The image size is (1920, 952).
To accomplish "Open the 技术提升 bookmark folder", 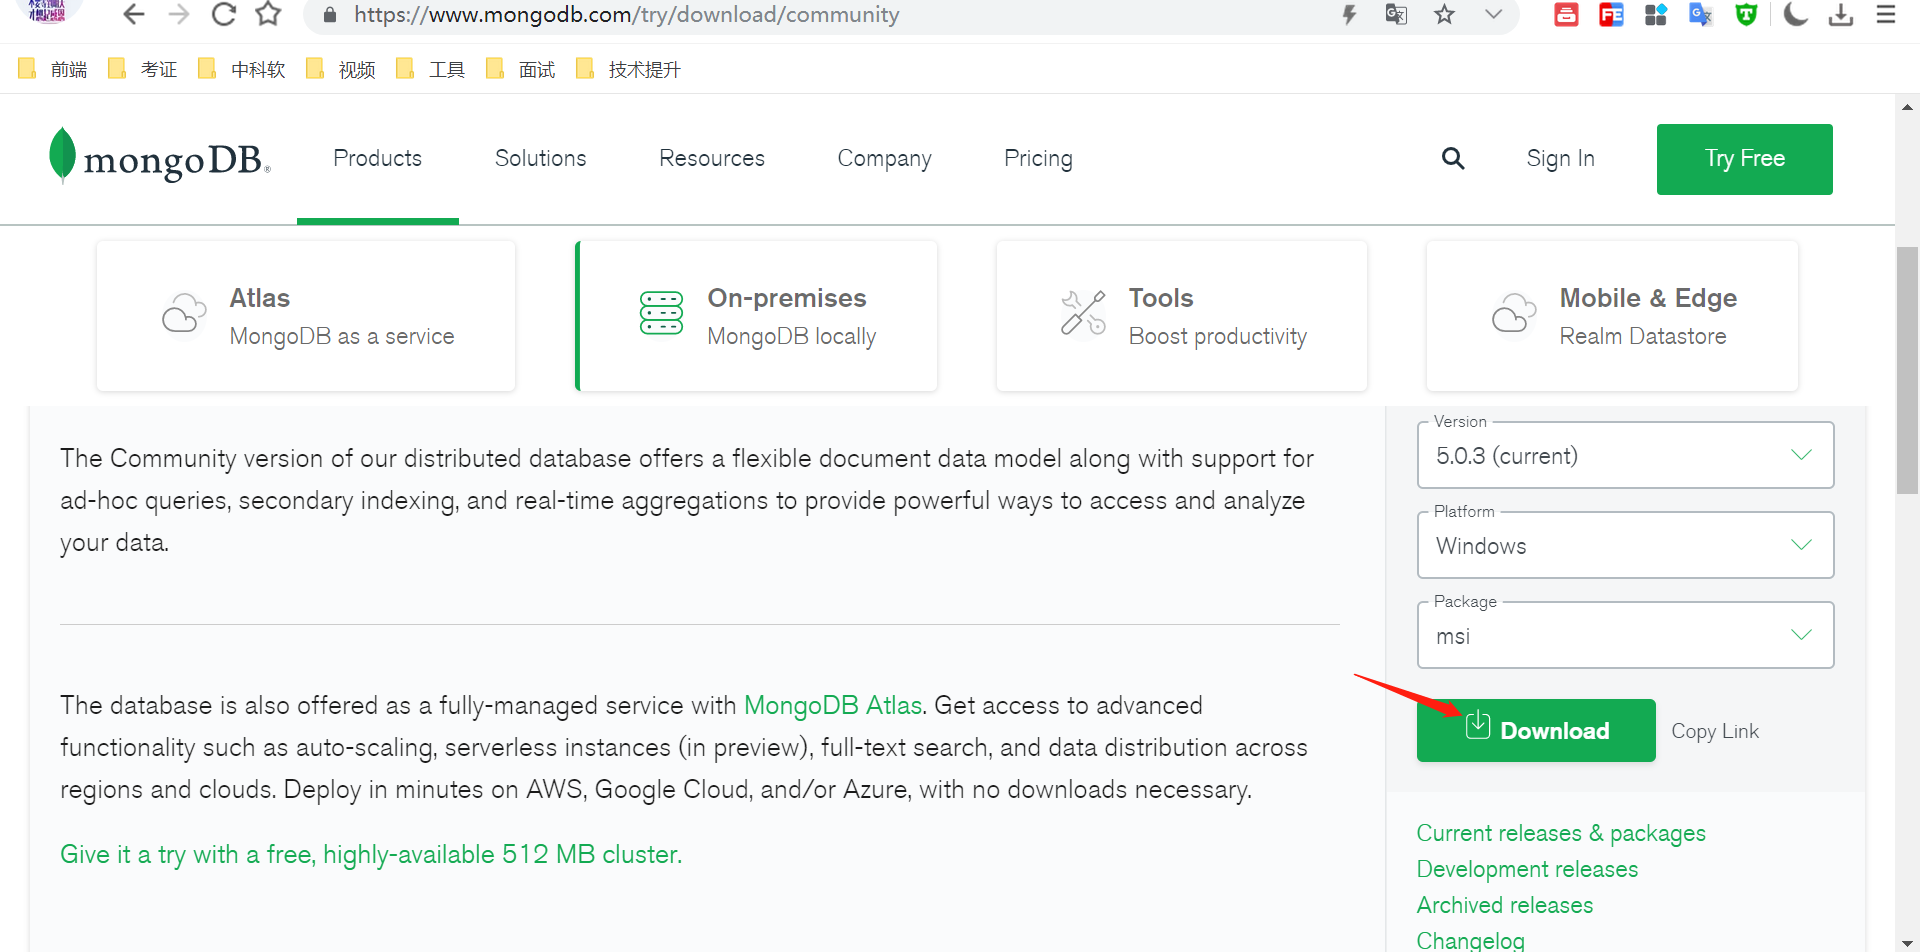I will click(x=629, y=69).
